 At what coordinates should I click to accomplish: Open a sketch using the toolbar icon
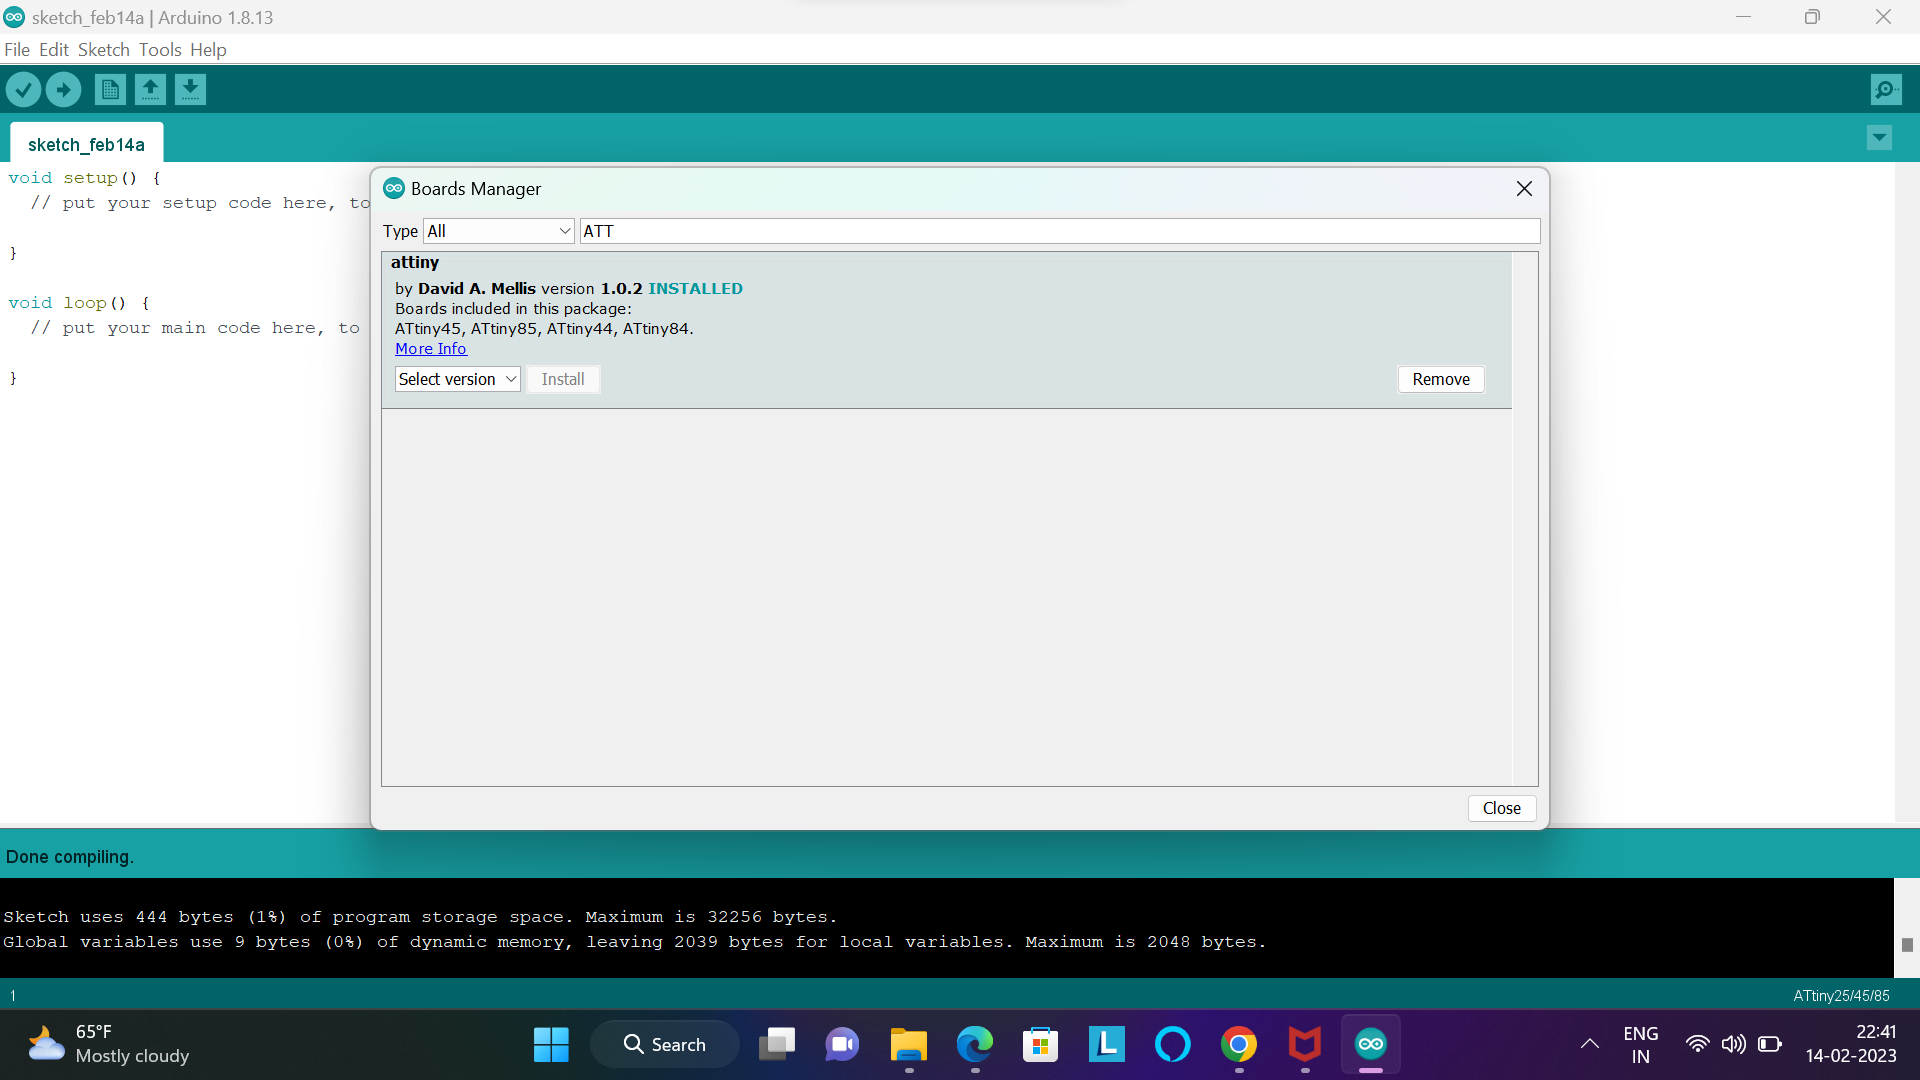149,89
